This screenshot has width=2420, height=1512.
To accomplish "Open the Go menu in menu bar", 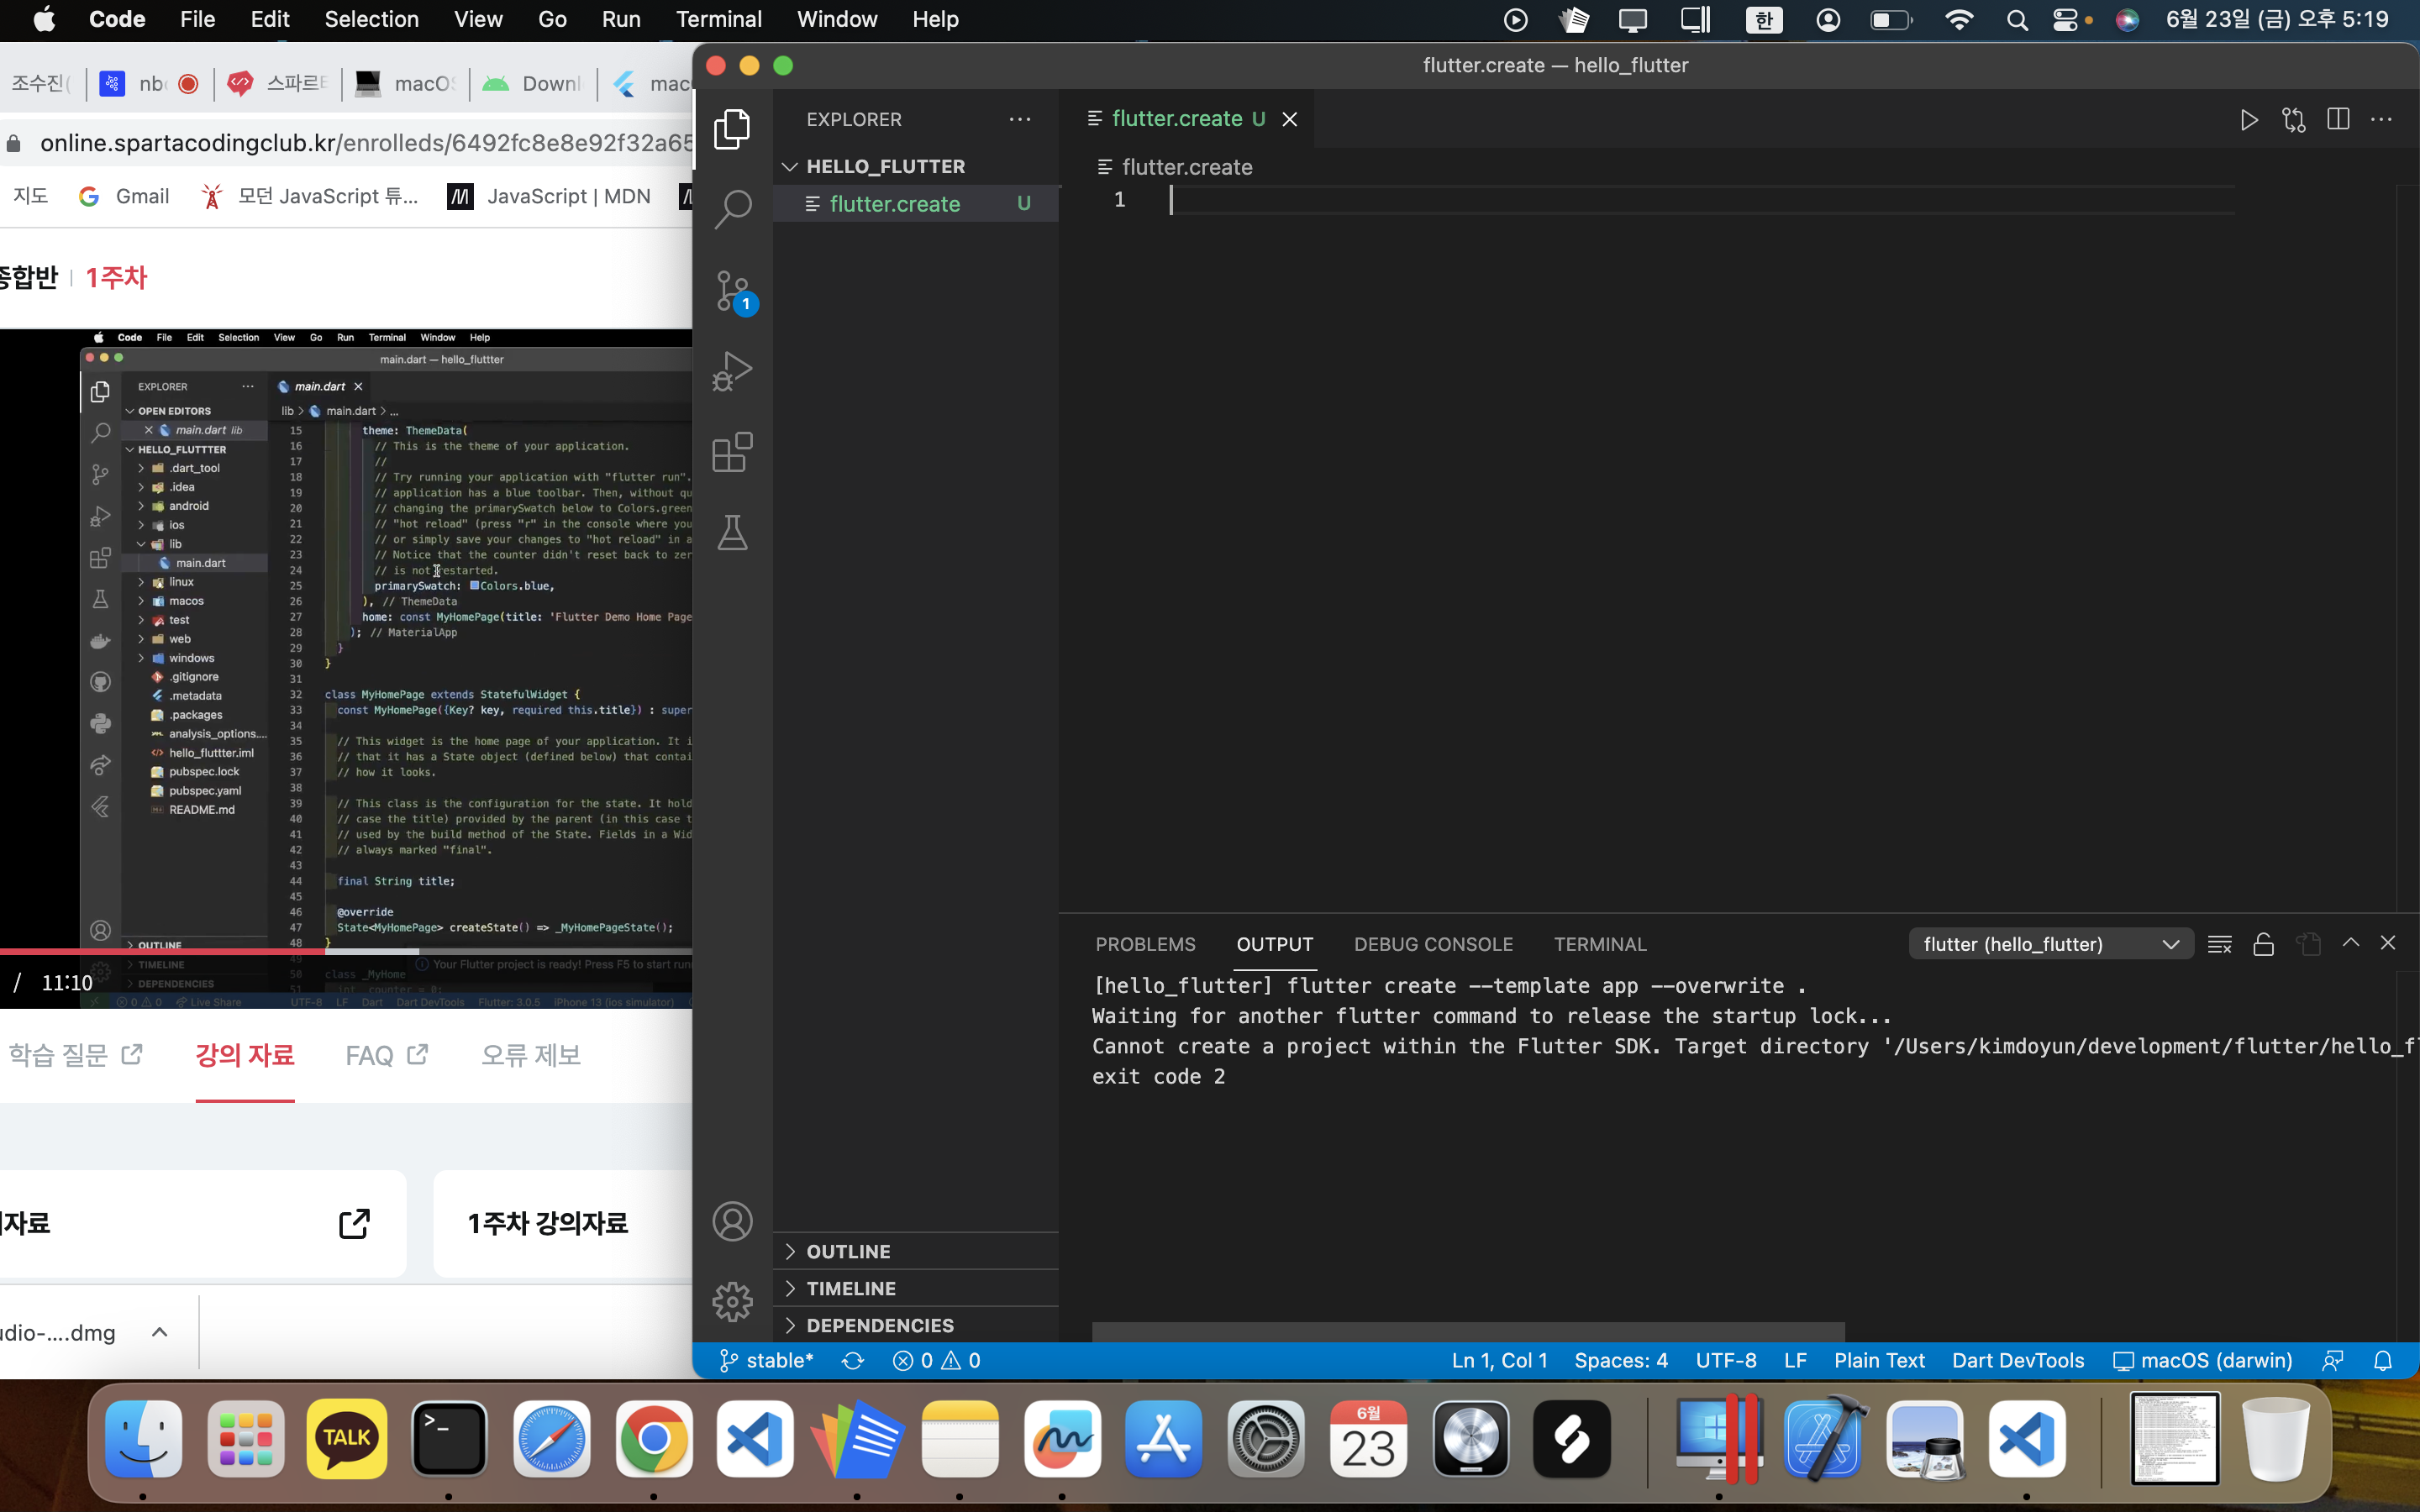I will tap(552, 19).
